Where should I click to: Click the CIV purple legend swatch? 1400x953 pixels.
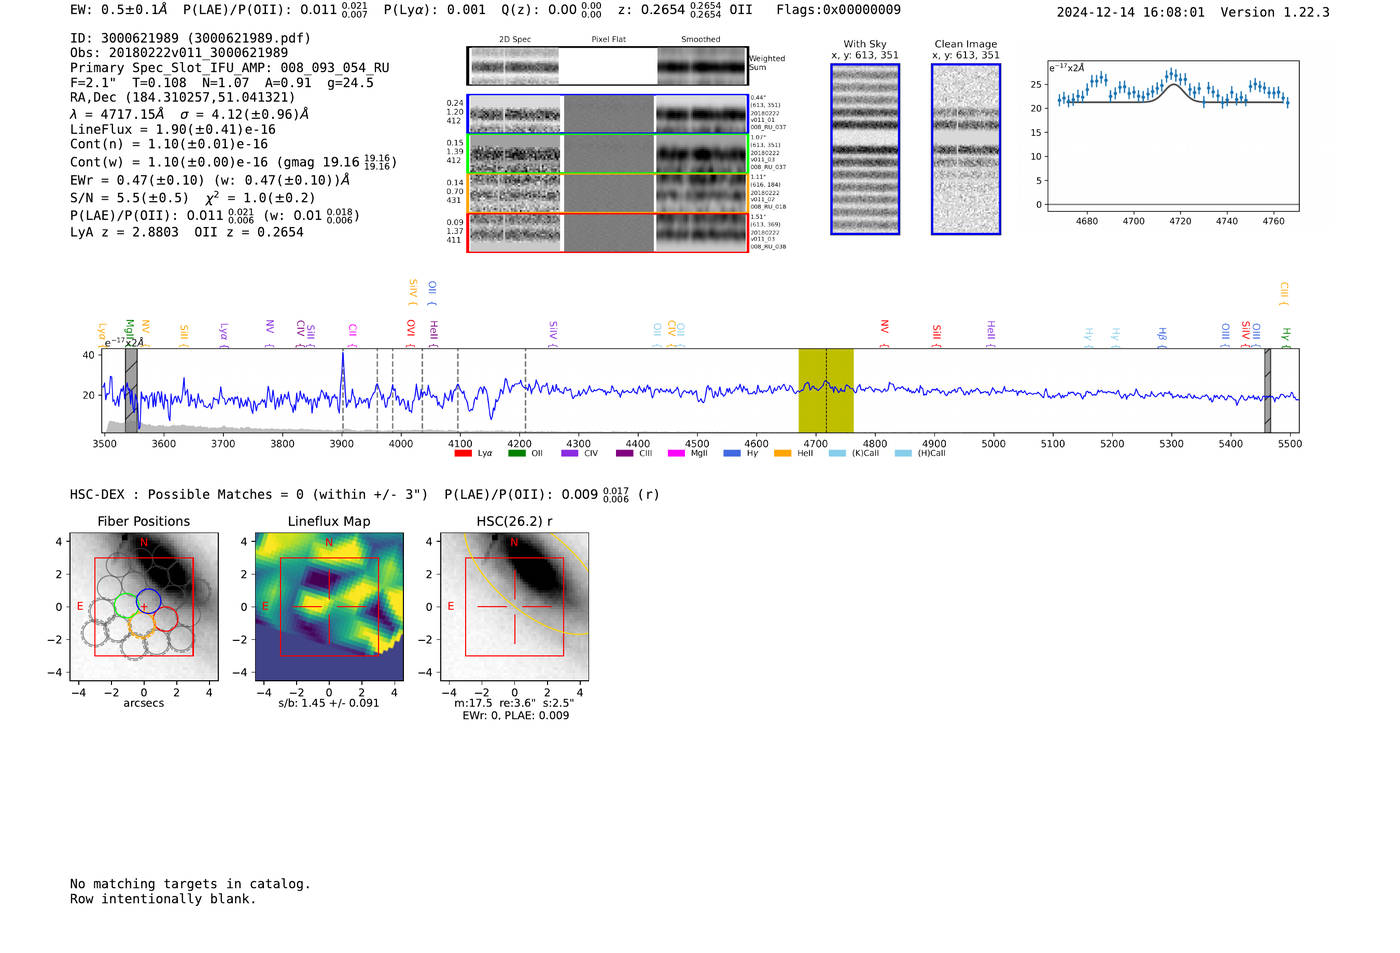(x=570, y=453)
